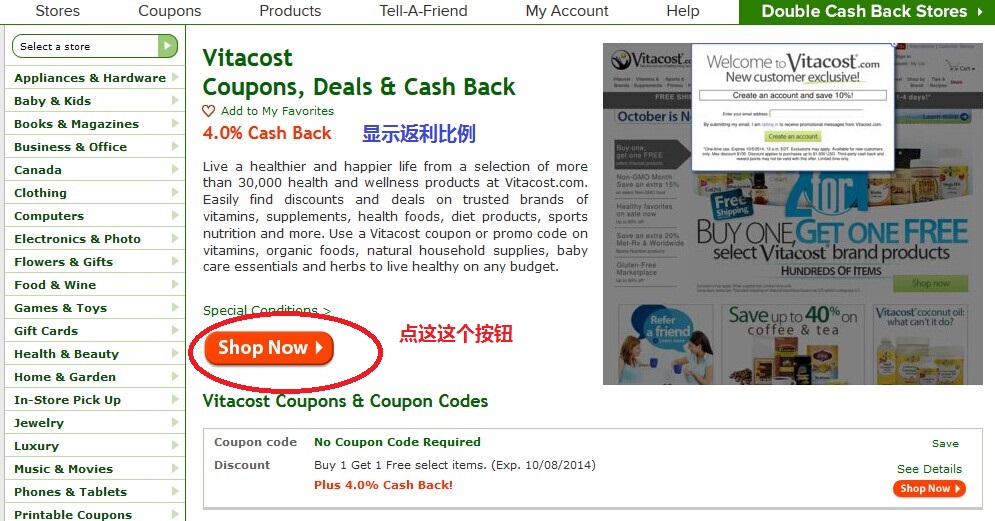Open the See Details link
Image resolution: width=995 pixels, height=521 pixels.
pyautogui.click(x=929, y=469)
